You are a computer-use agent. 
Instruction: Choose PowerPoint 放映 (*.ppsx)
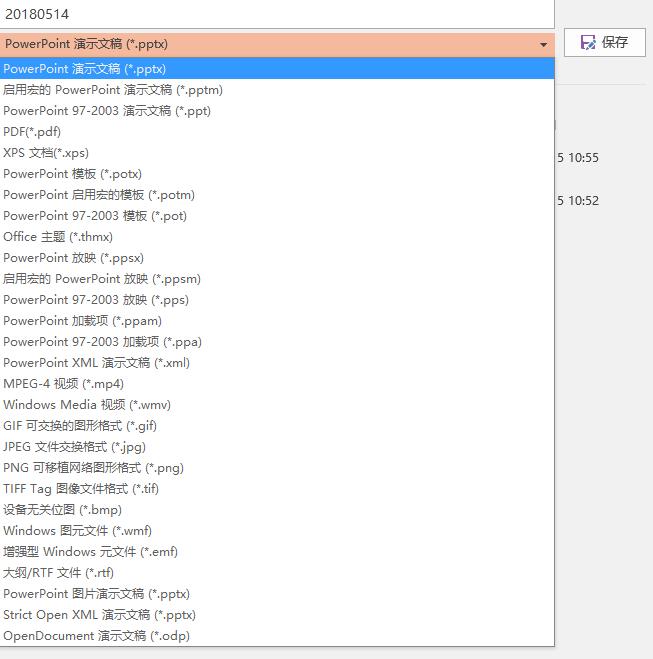(277, 258)
